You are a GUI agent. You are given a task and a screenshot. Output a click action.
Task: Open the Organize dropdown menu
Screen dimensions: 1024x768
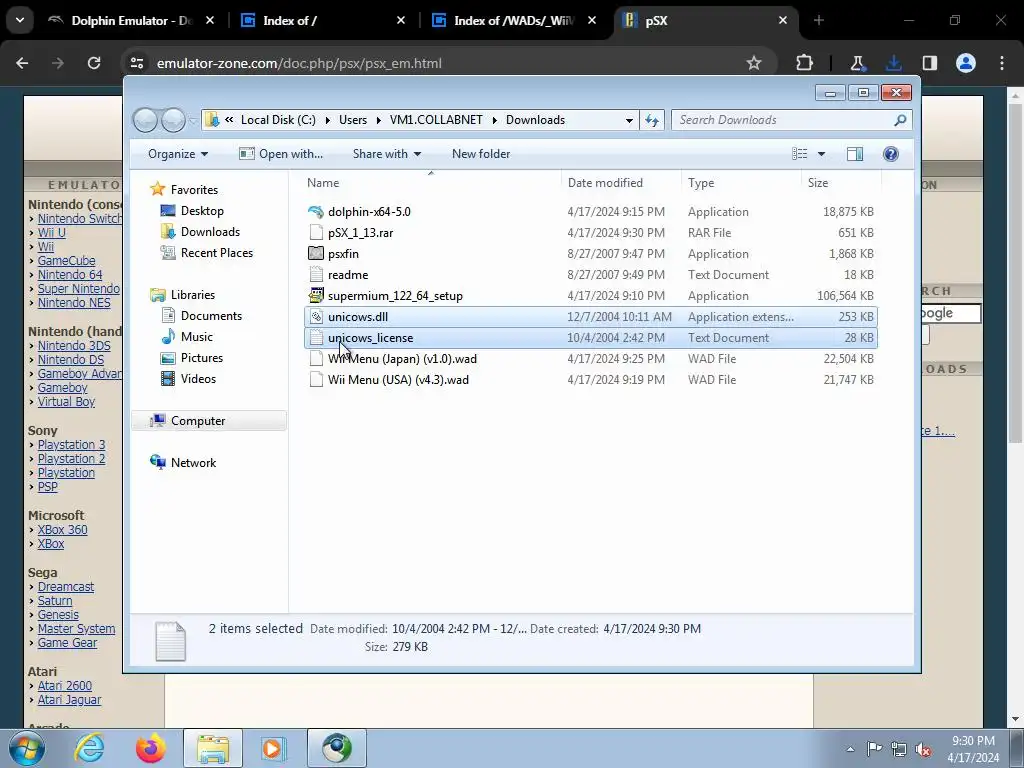tap(178, 153)
